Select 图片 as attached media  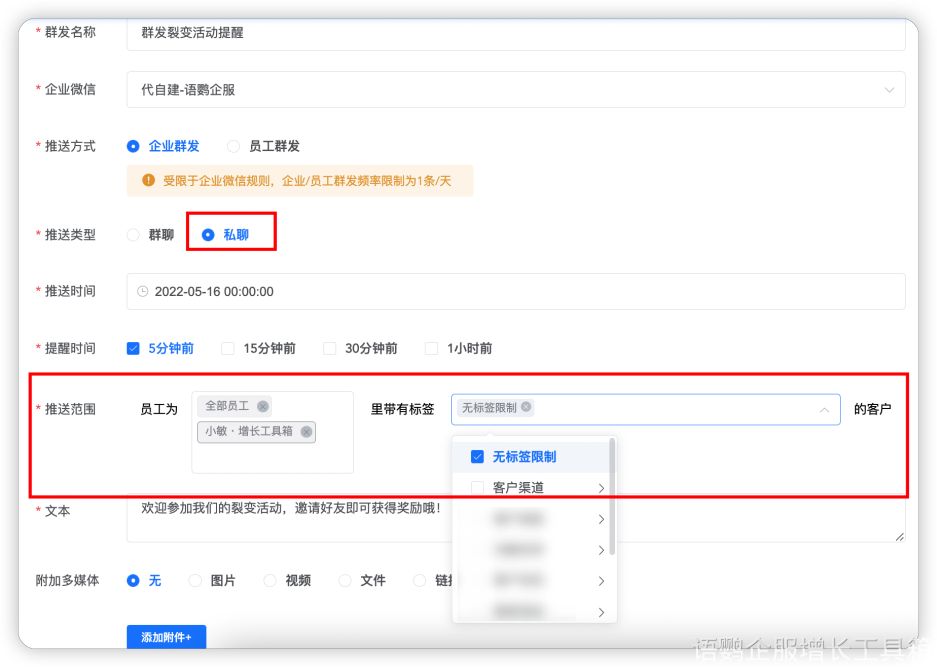pos(195,580)
